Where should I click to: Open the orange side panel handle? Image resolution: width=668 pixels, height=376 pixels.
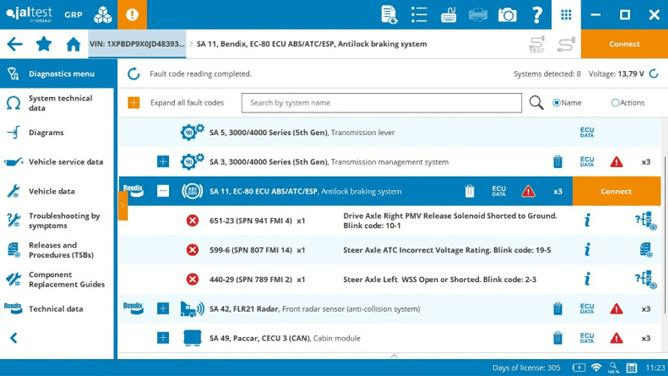pos(123,206)
